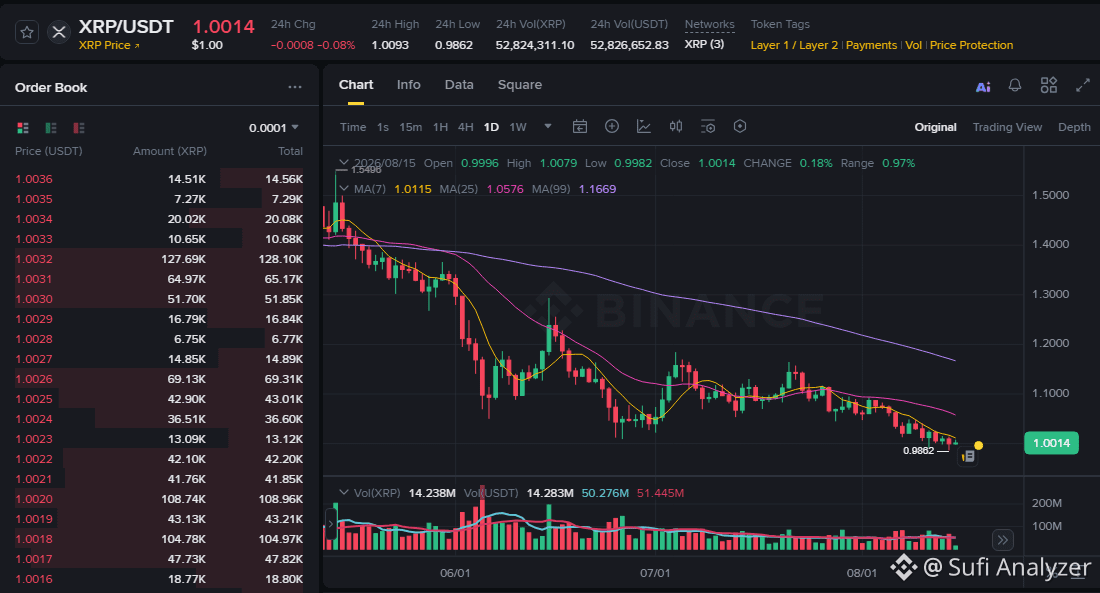The image size is (1100, 593).
Task: Click the Amount (XRP) column header
Action: pyautogui.click(x=170, y=151)
